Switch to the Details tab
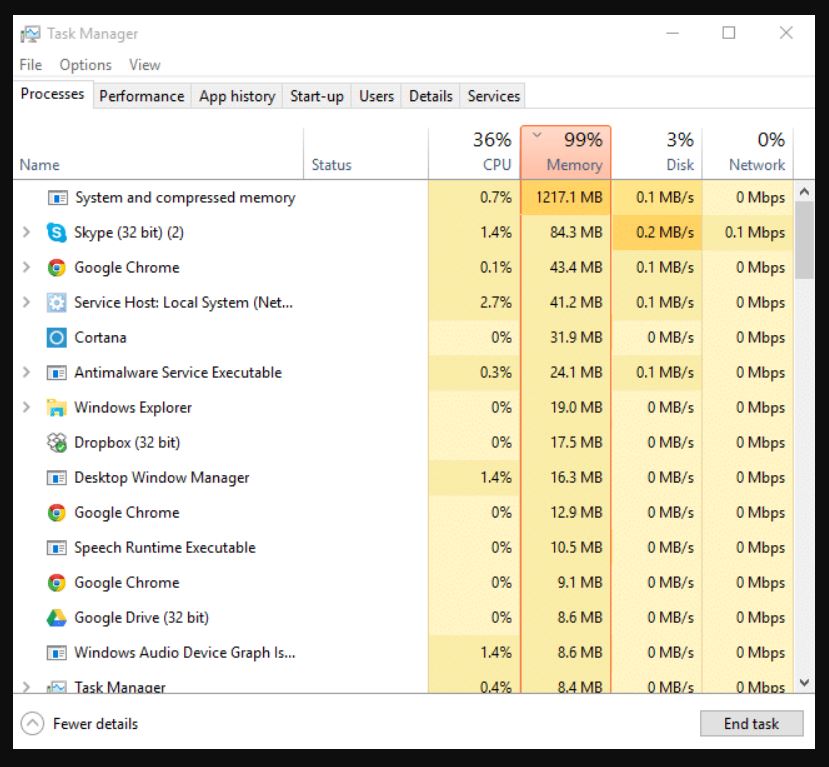 coord(431,96)
